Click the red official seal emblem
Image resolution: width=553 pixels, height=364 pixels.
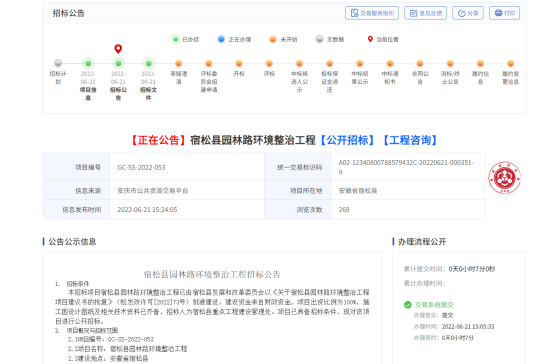[x=505, y=177]
